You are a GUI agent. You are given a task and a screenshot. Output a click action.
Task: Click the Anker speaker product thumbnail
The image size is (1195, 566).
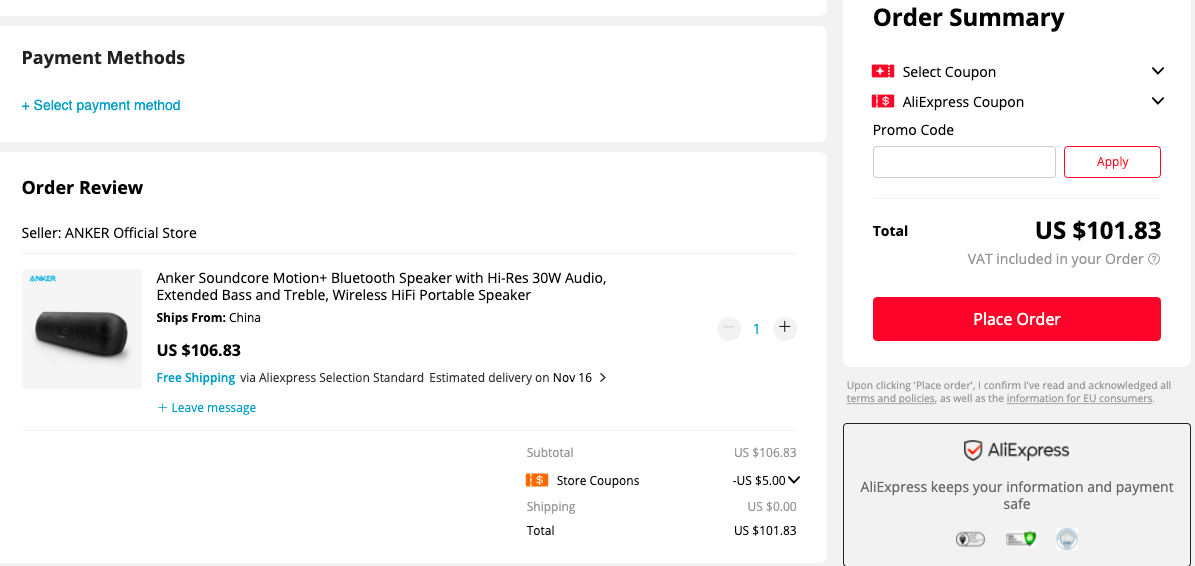click(x=82, y=328)
